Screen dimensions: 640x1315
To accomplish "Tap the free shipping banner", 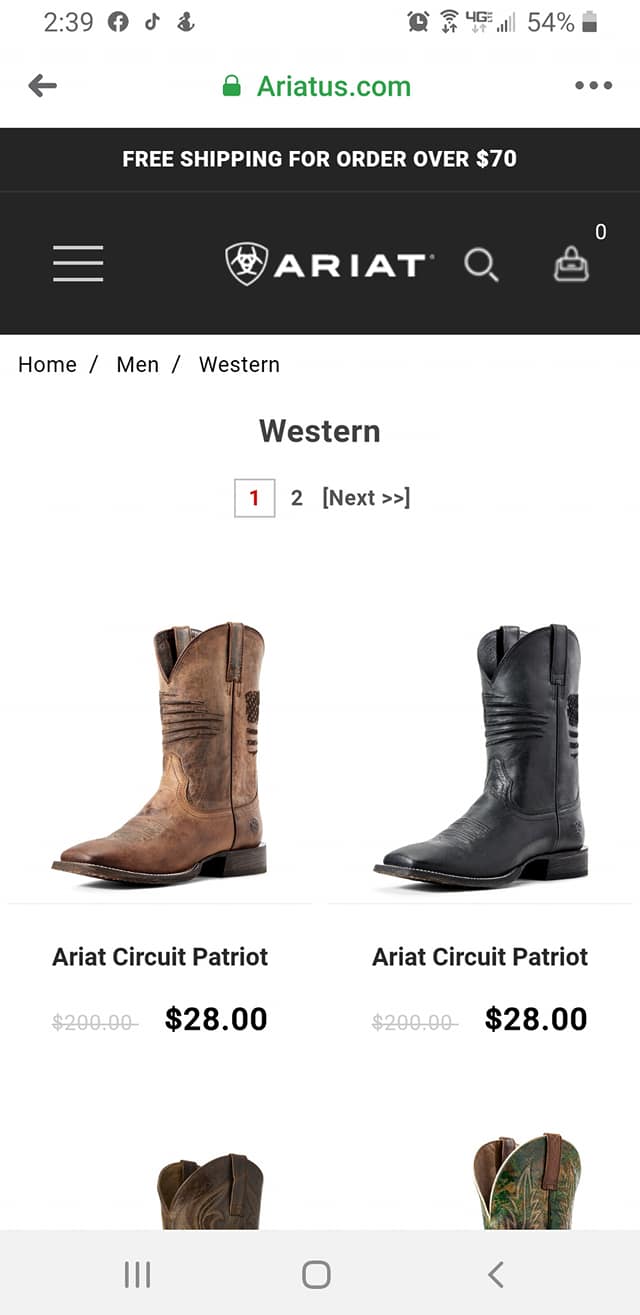I will pos(320,159).
